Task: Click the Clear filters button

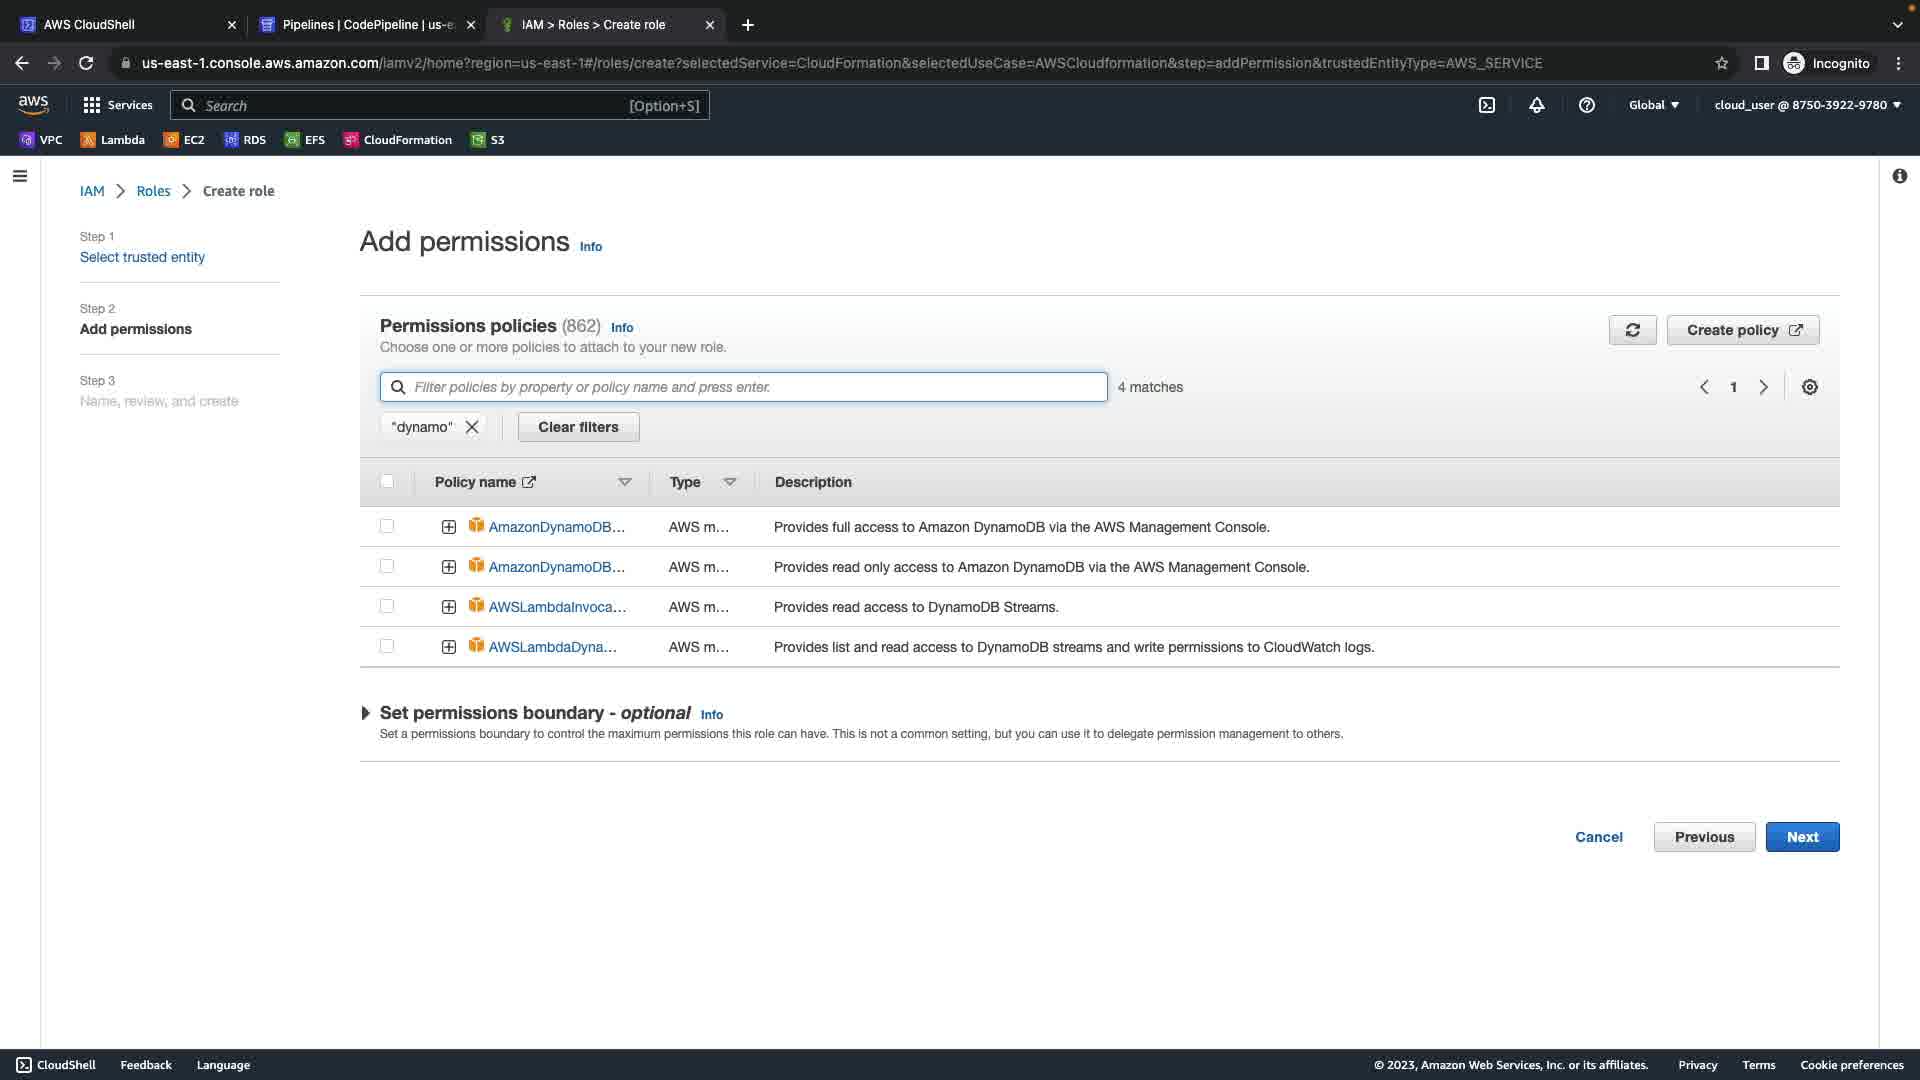Action: (578, 427)
